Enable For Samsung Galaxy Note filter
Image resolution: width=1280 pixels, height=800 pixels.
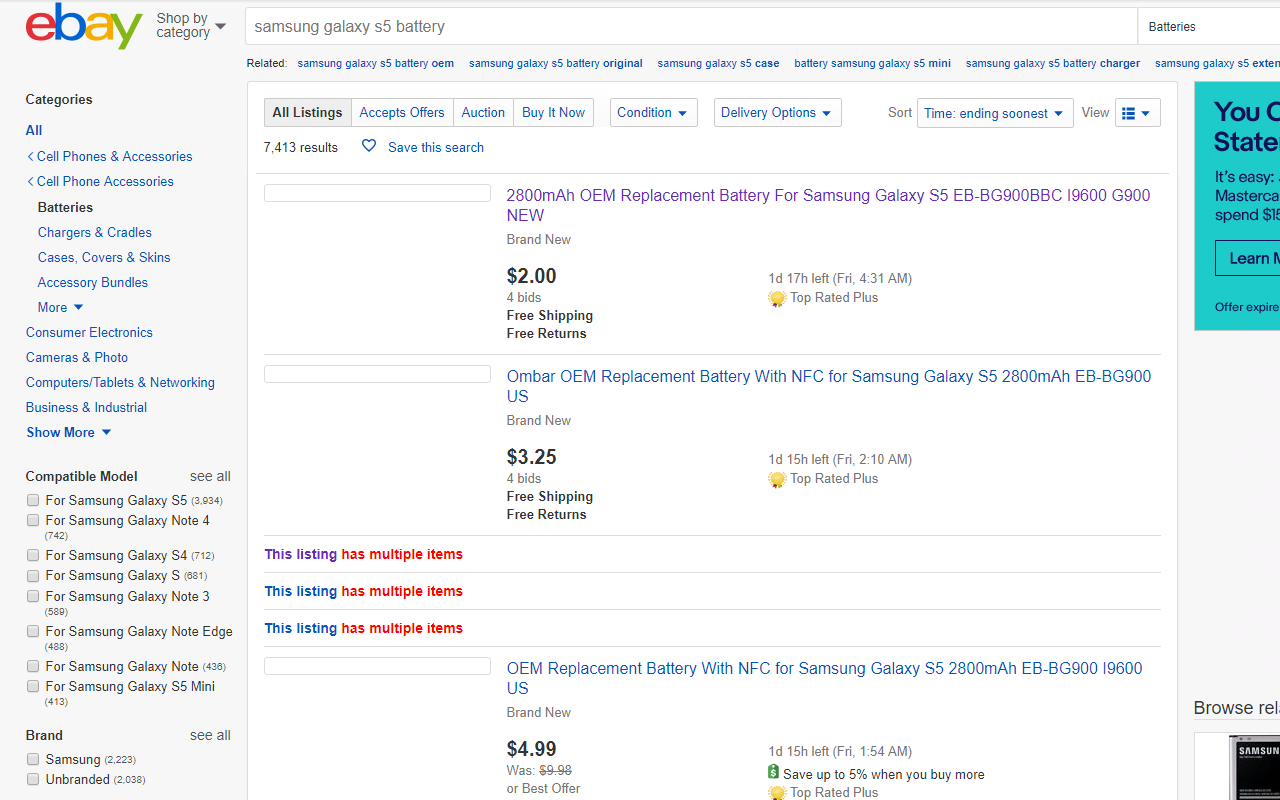point(33,666)
